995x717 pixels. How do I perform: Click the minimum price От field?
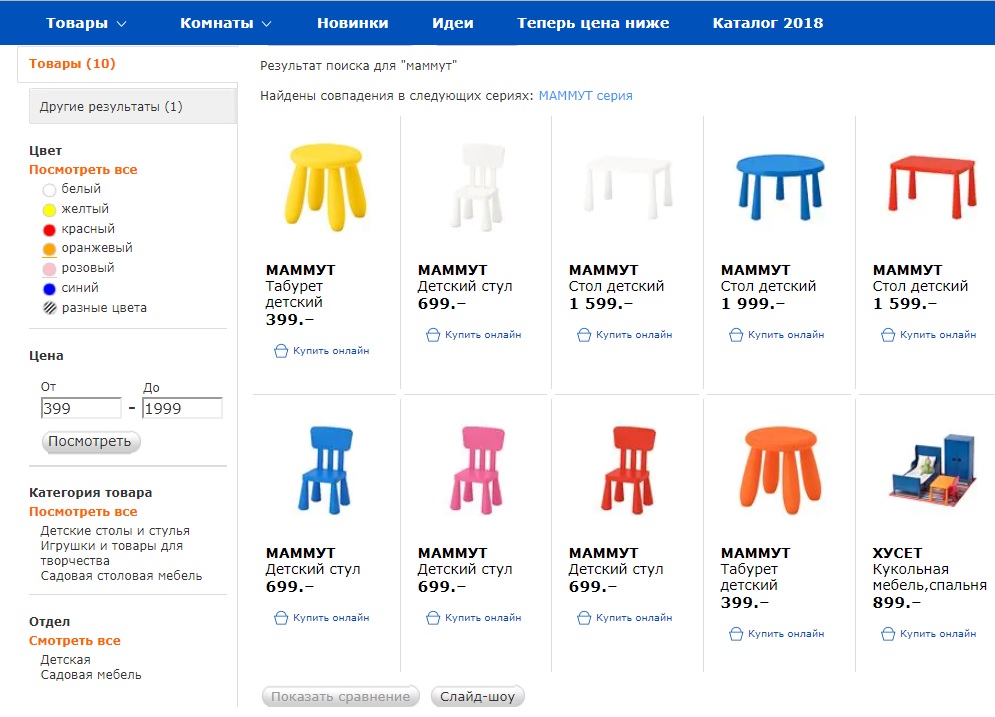point(81,408)
